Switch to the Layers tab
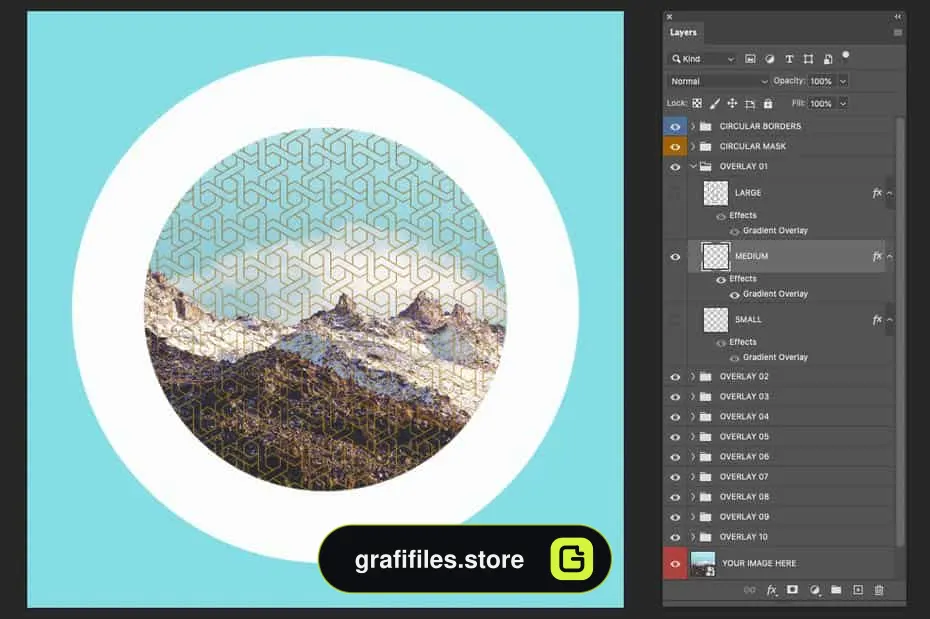This screenshot has height=619, width=930. [683, 33]
